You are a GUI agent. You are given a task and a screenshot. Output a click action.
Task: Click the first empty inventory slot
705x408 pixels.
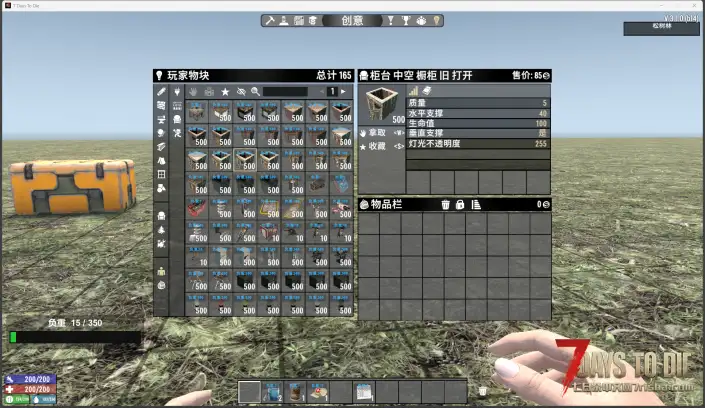[x=369, y=224]
